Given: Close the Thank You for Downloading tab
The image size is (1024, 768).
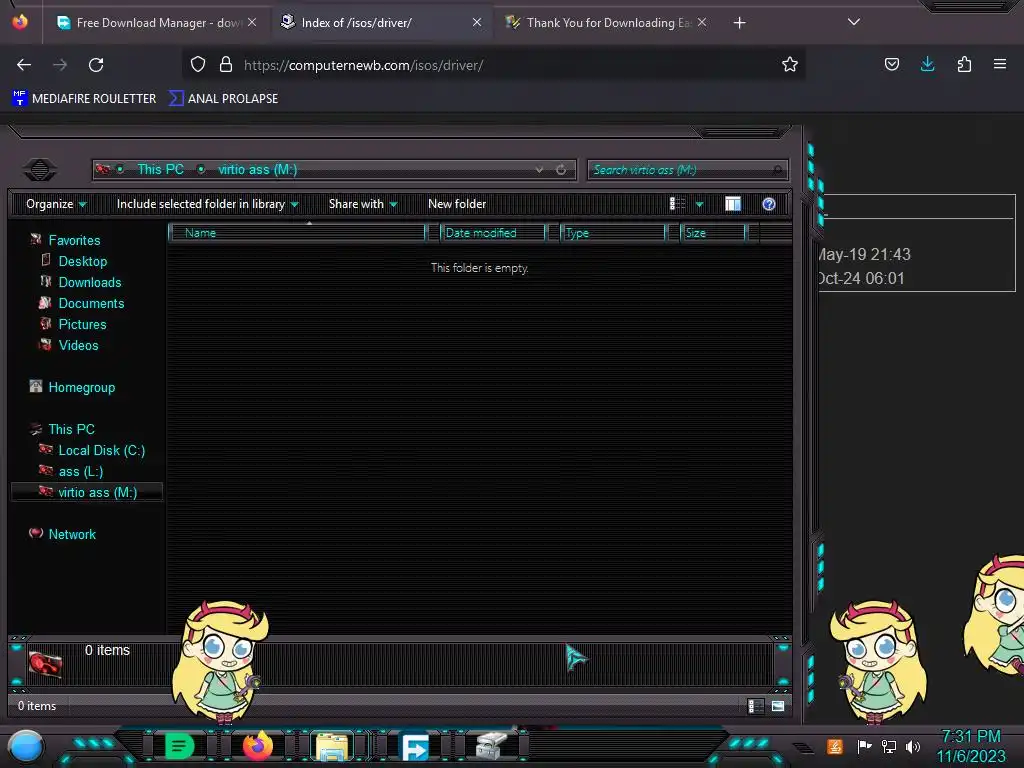Looking at the screenshot, I should [x=702, y=22].
